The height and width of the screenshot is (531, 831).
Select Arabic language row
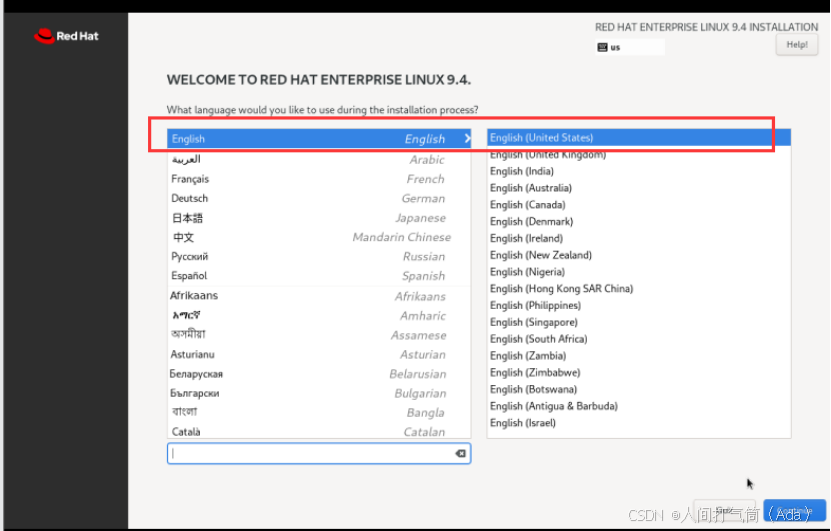[319, 159]
